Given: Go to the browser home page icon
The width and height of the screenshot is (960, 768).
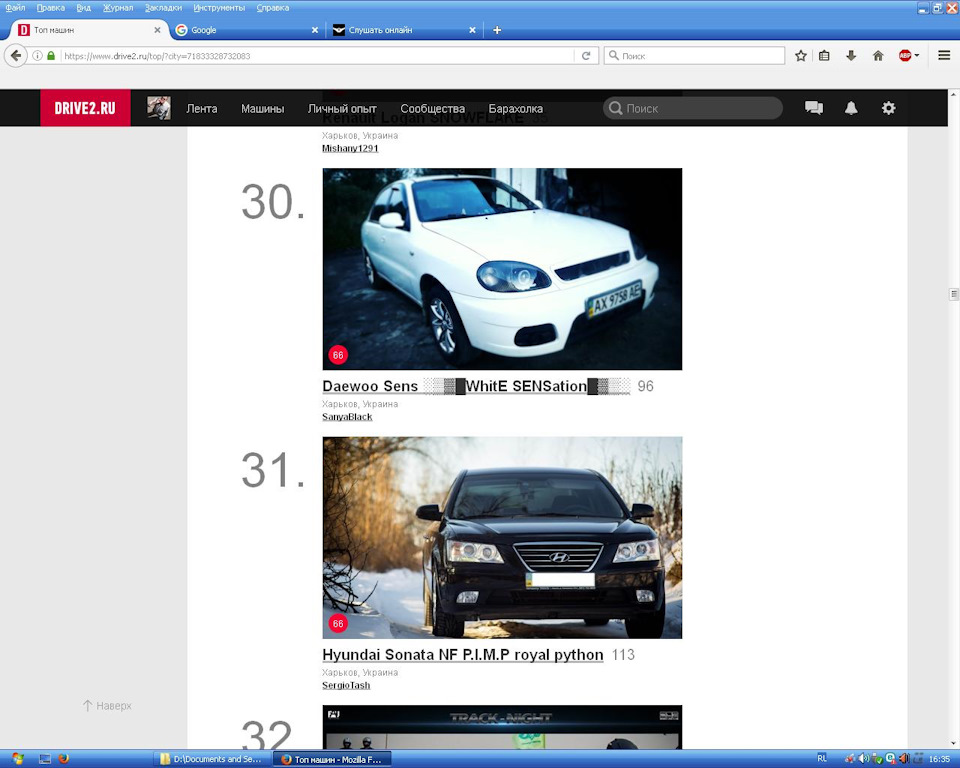Looking at the screenshot, I should point(878,56).
